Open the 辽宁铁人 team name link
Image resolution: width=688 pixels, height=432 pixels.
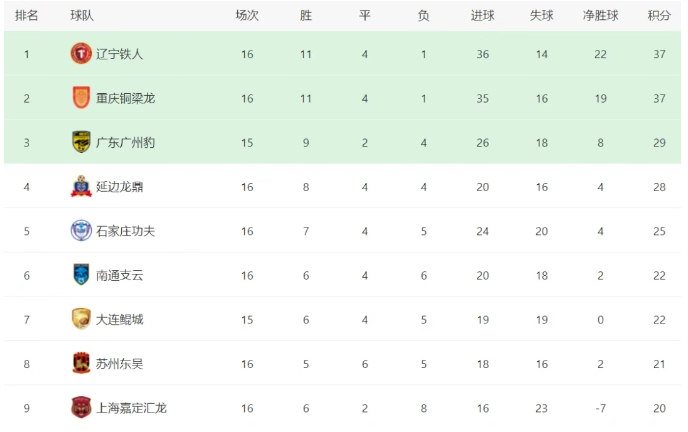(x=119, y=54)
